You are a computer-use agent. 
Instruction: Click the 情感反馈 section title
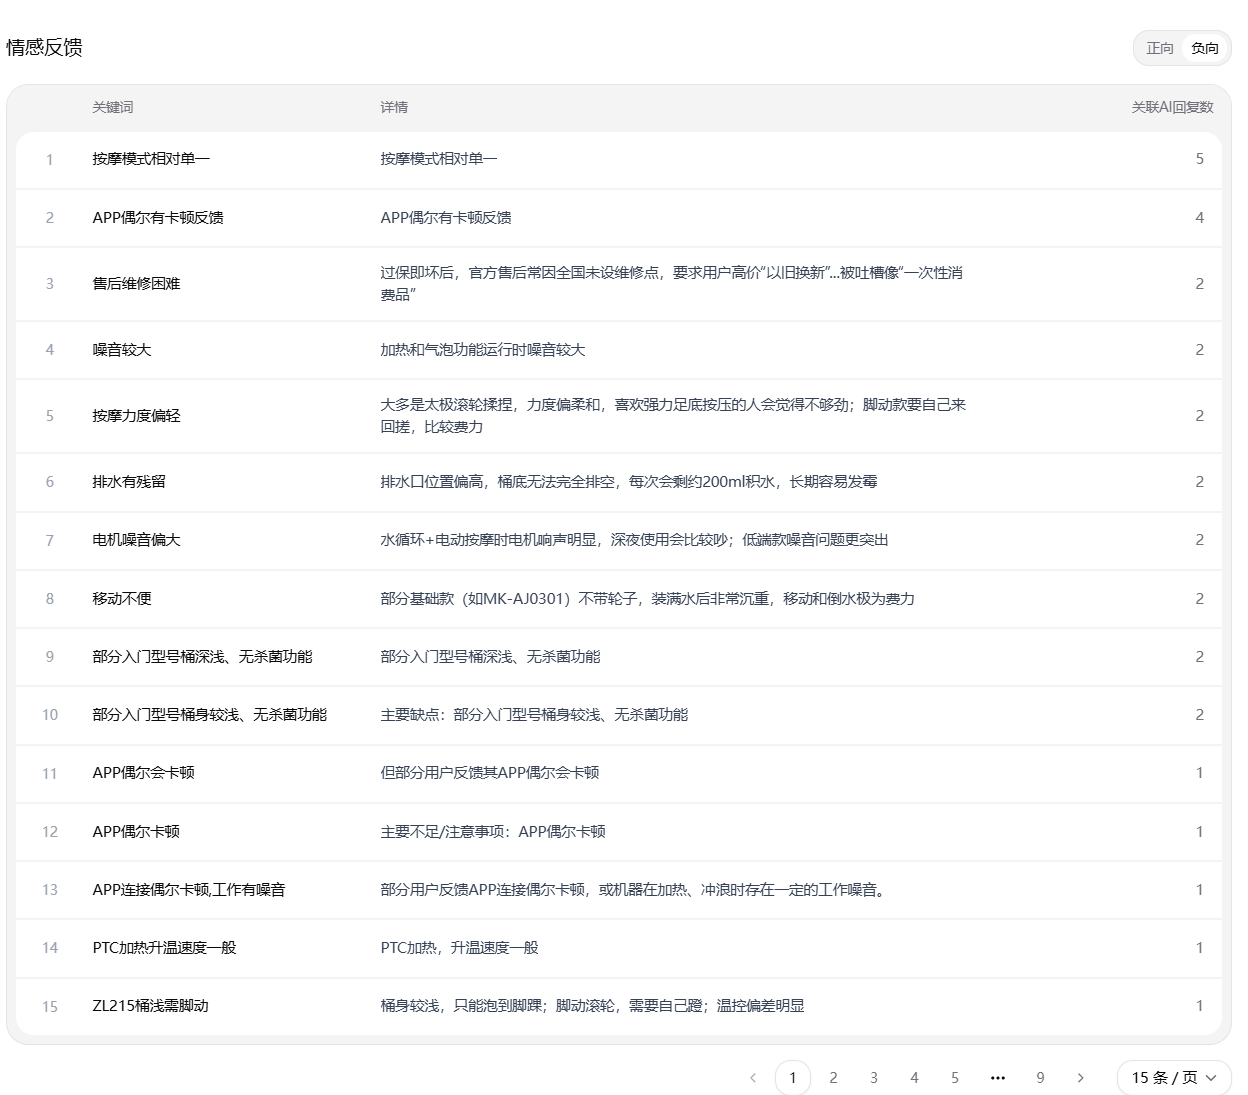click(x=44, y=47)
